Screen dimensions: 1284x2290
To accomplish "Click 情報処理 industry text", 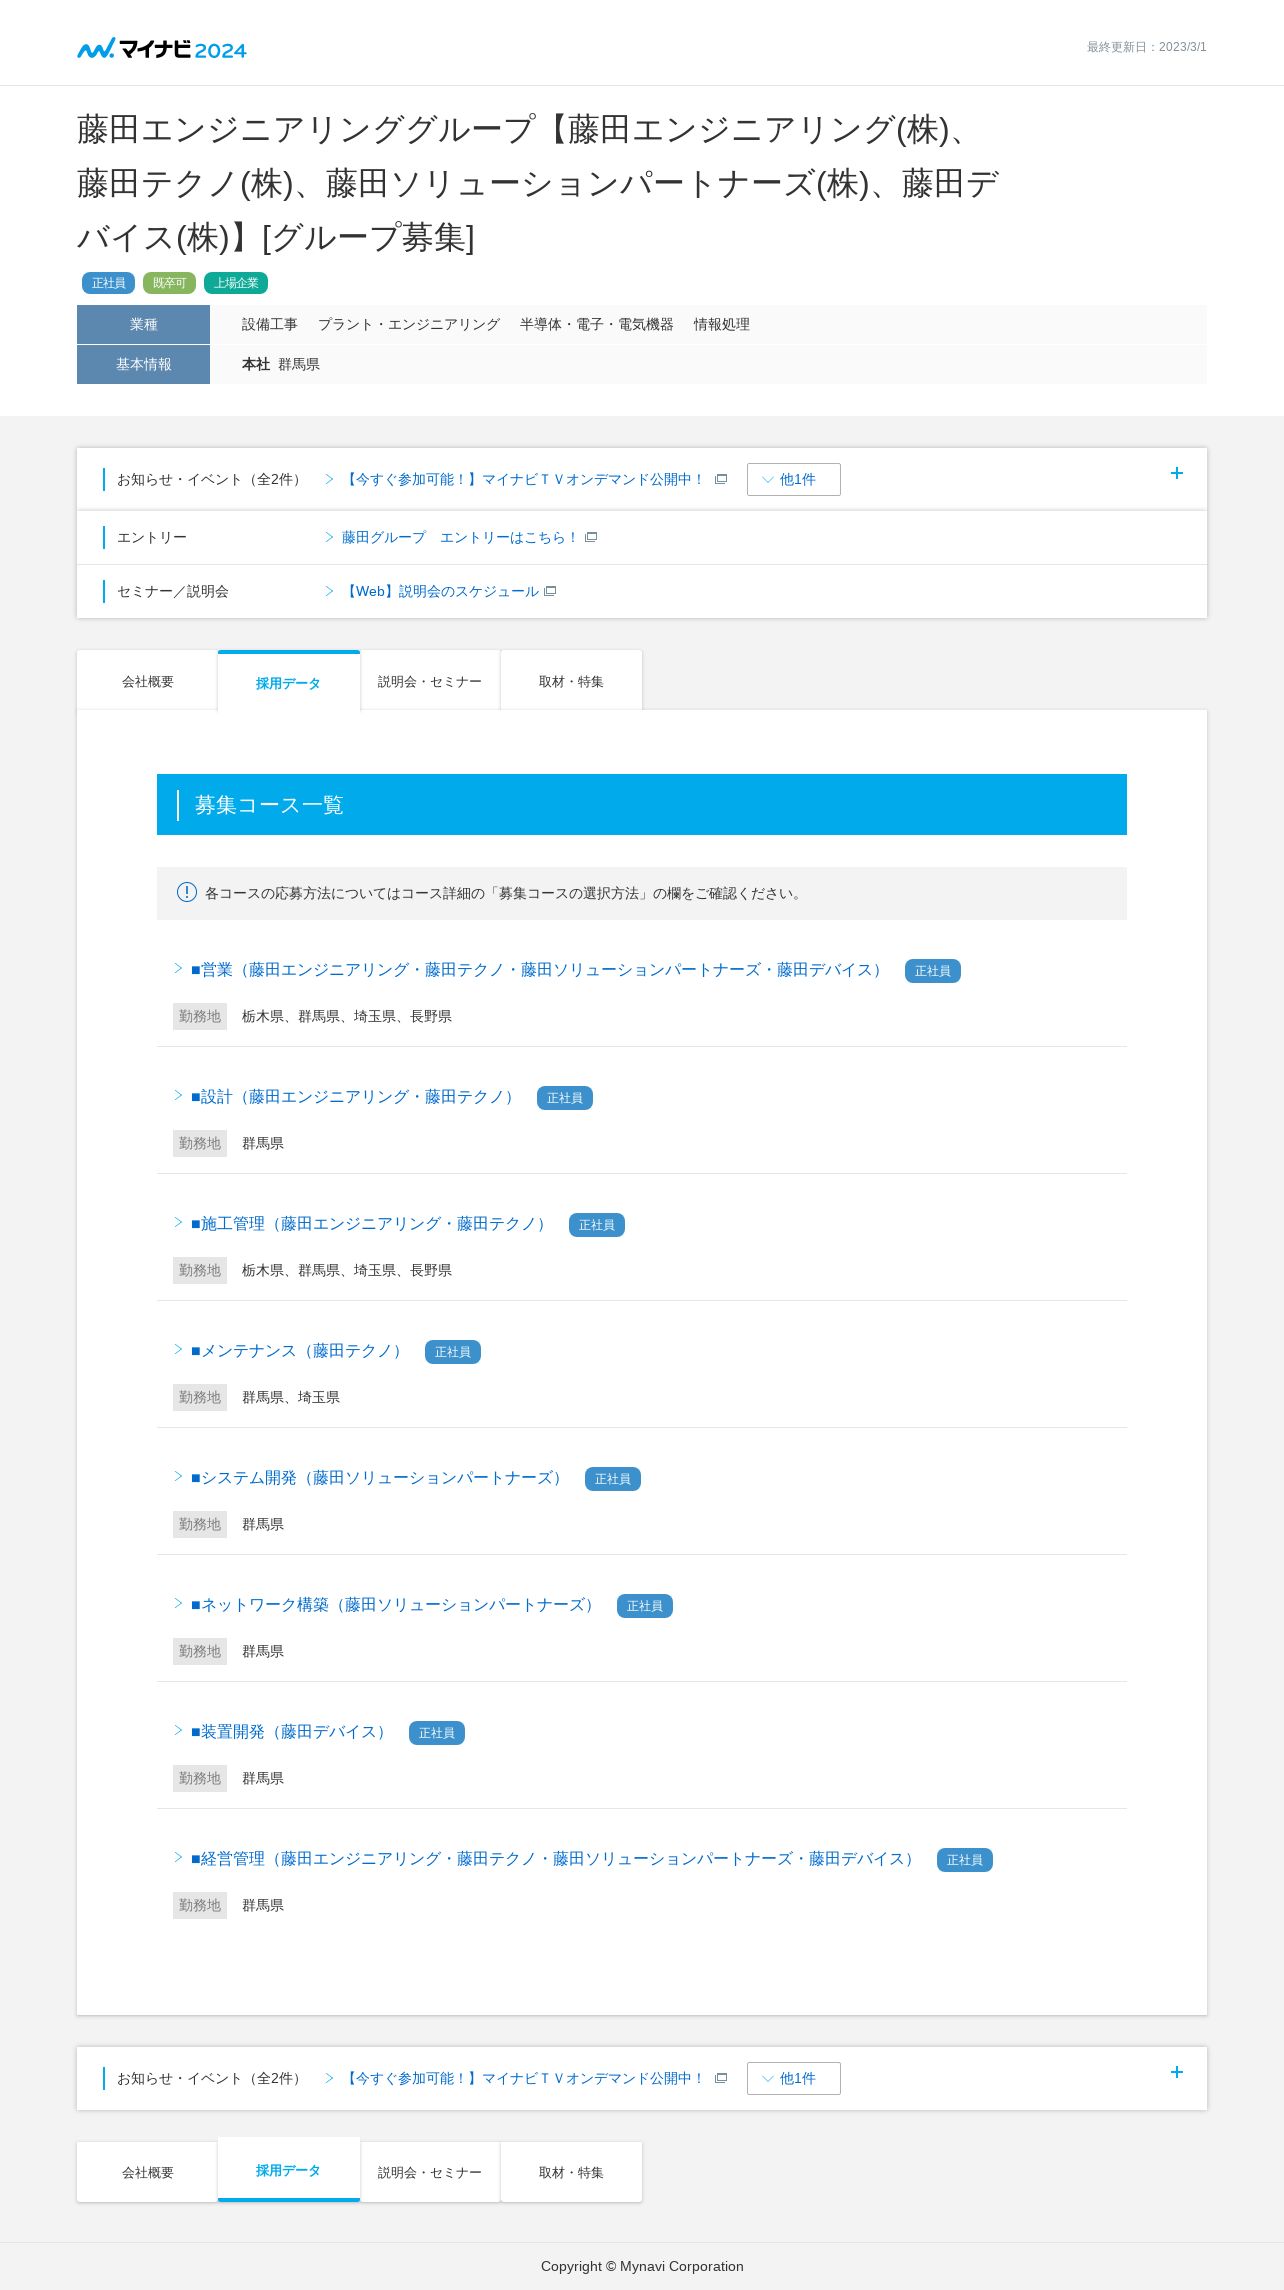I will tap(722, 325).
